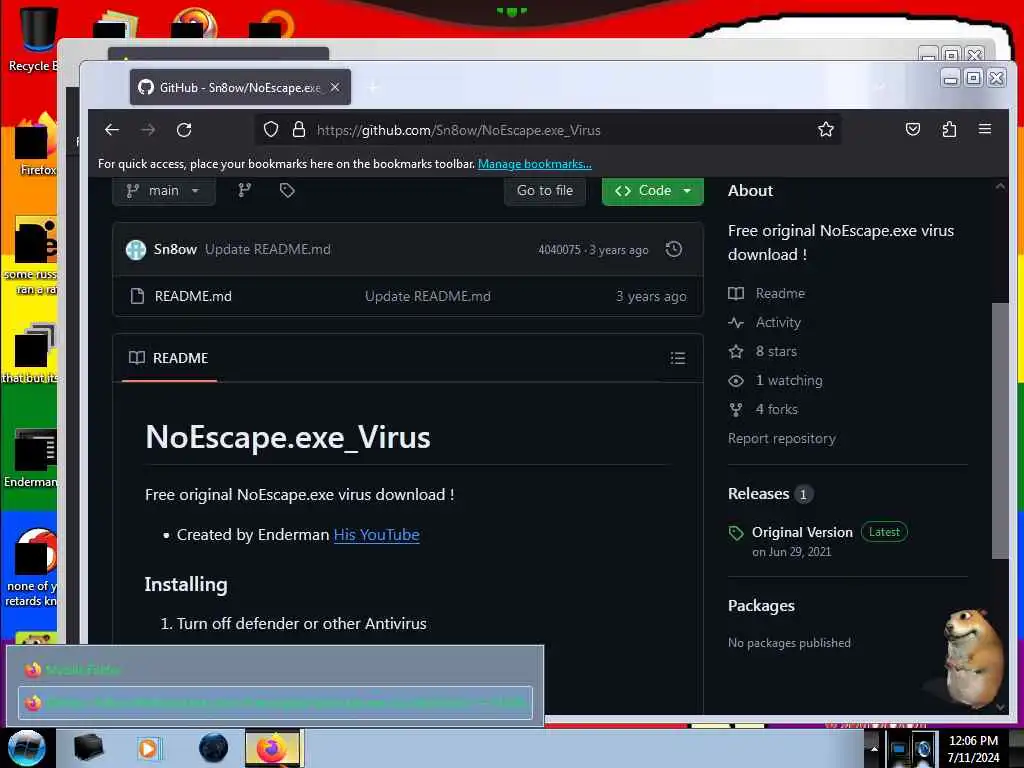Expand the main branch dropdown
This screenshot has width=1024, height=768.
tap(164, 191)
